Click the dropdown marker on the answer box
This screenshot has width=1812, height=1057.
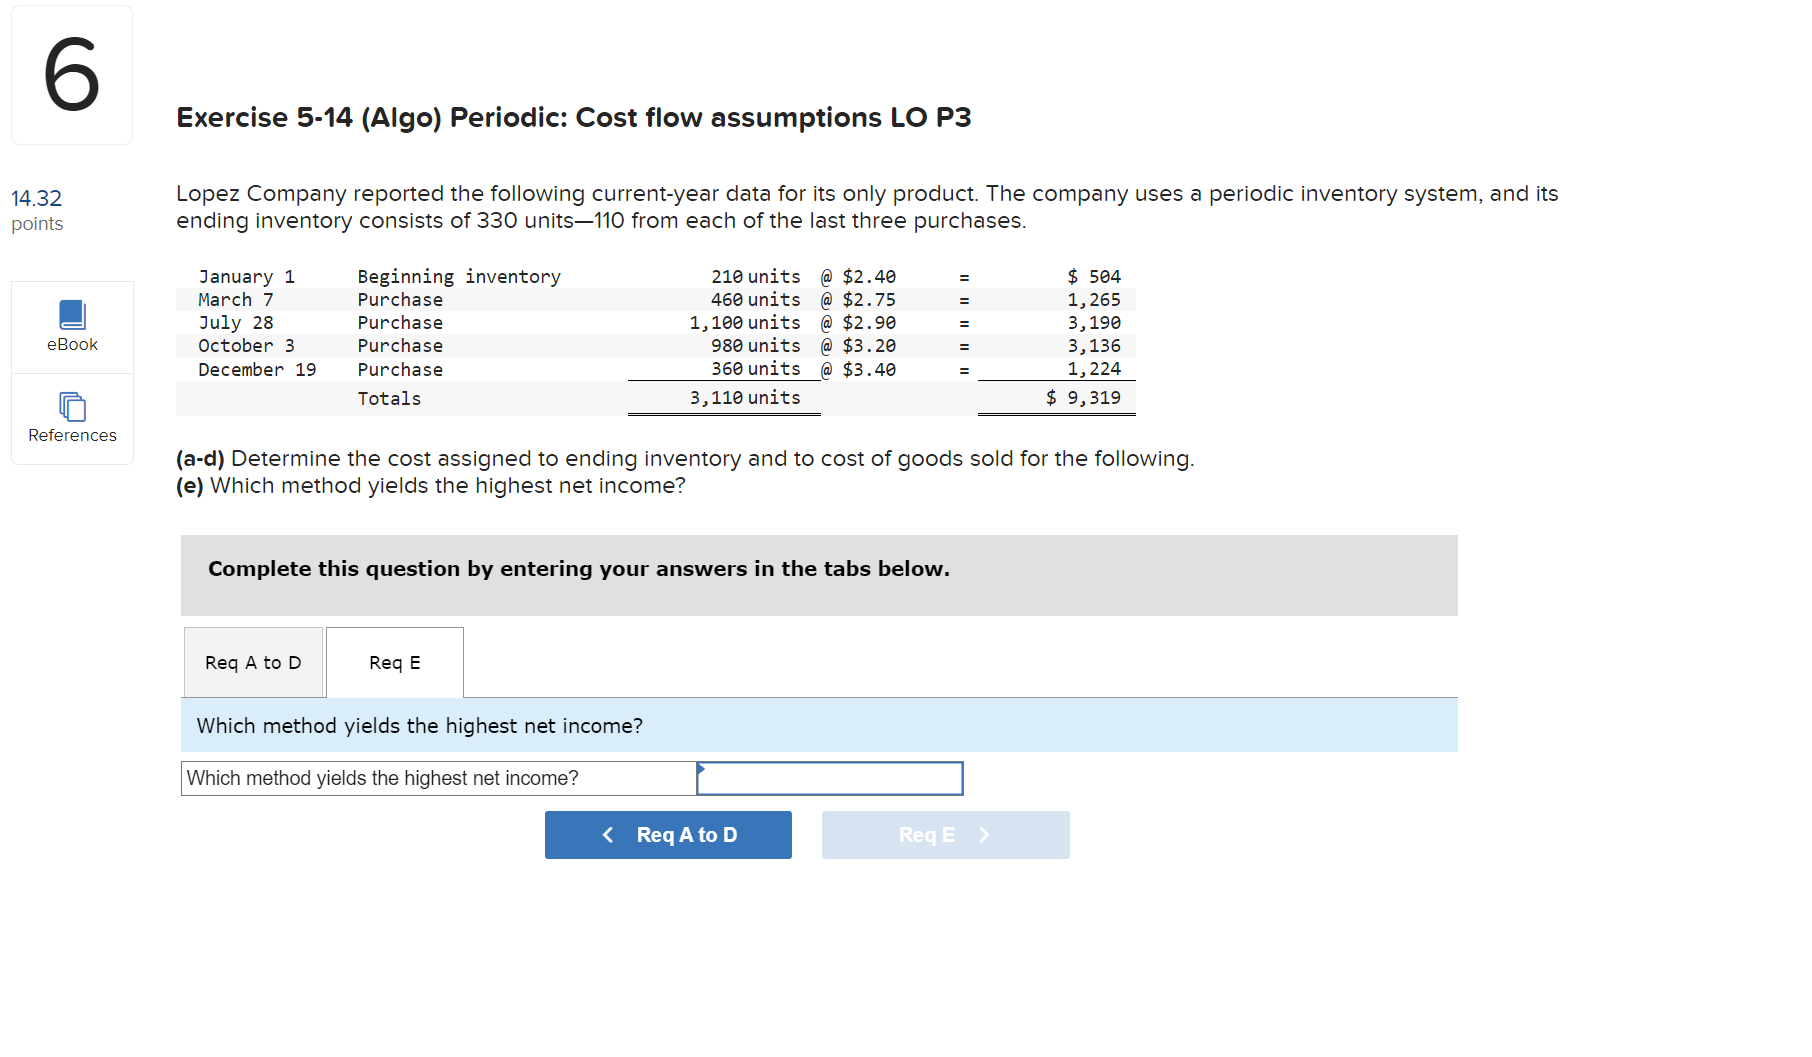coord(704,771)
